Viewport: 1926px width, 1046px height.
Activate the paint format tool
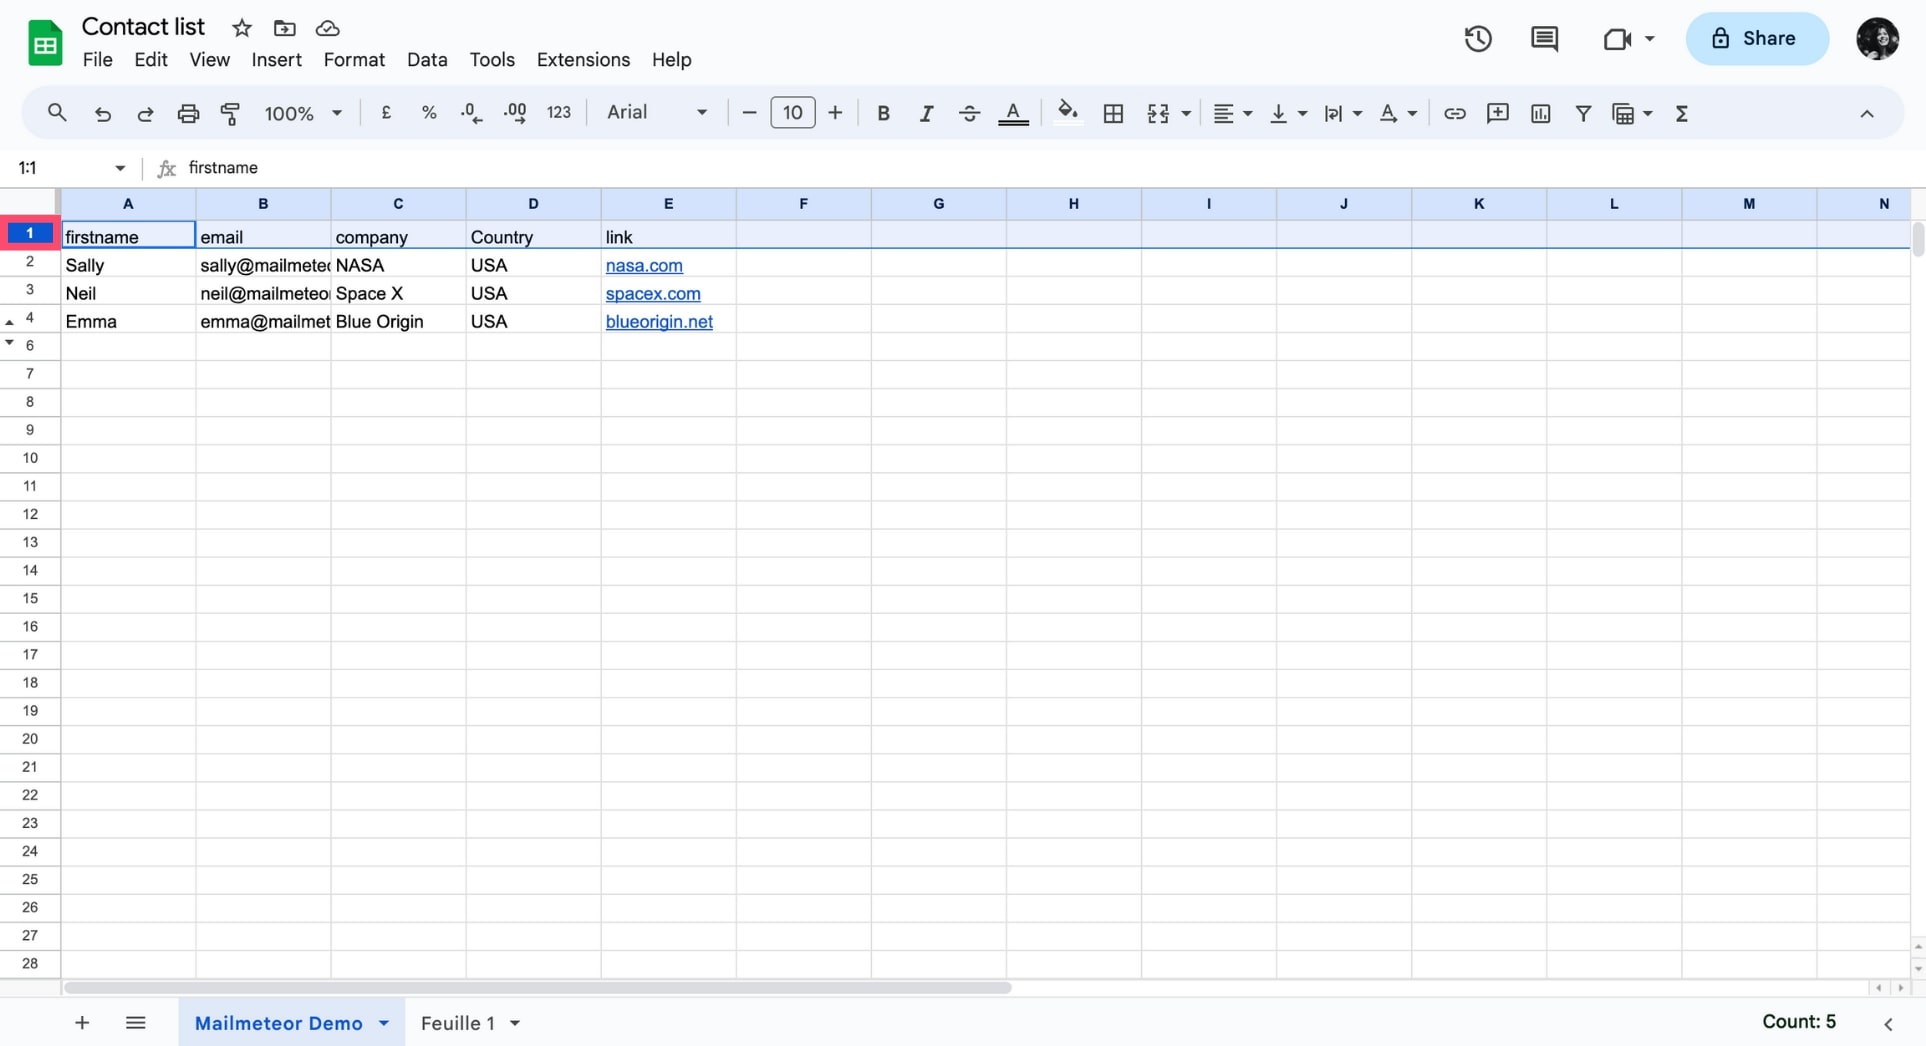point(230,114)
